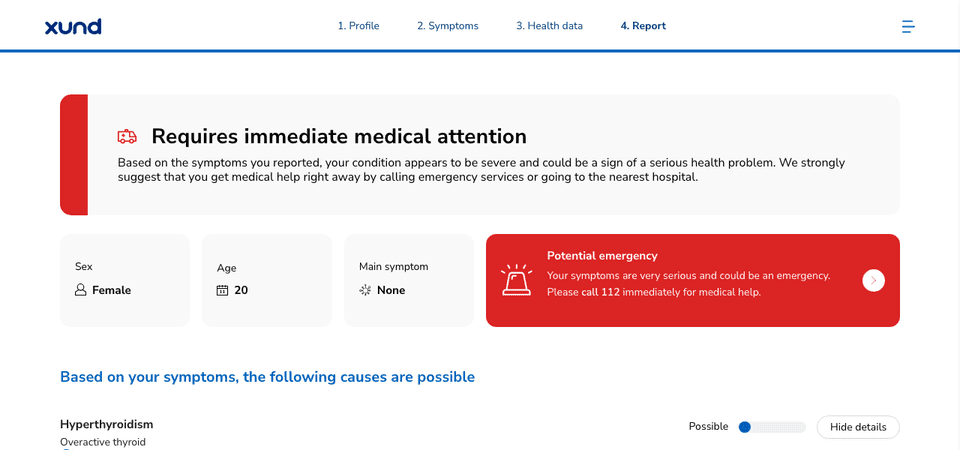Screen dimensions: 960x450
Task: Open the hamburger menu icon
Action: 908,26
